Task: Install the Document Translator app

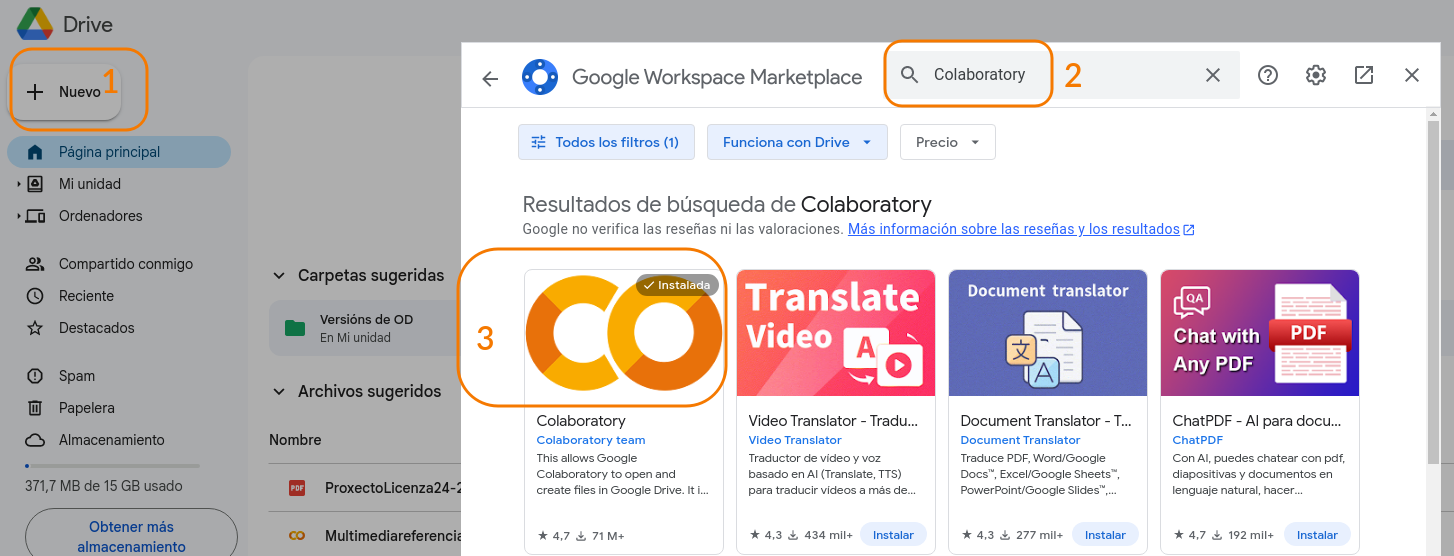Action: (1105, 535)
